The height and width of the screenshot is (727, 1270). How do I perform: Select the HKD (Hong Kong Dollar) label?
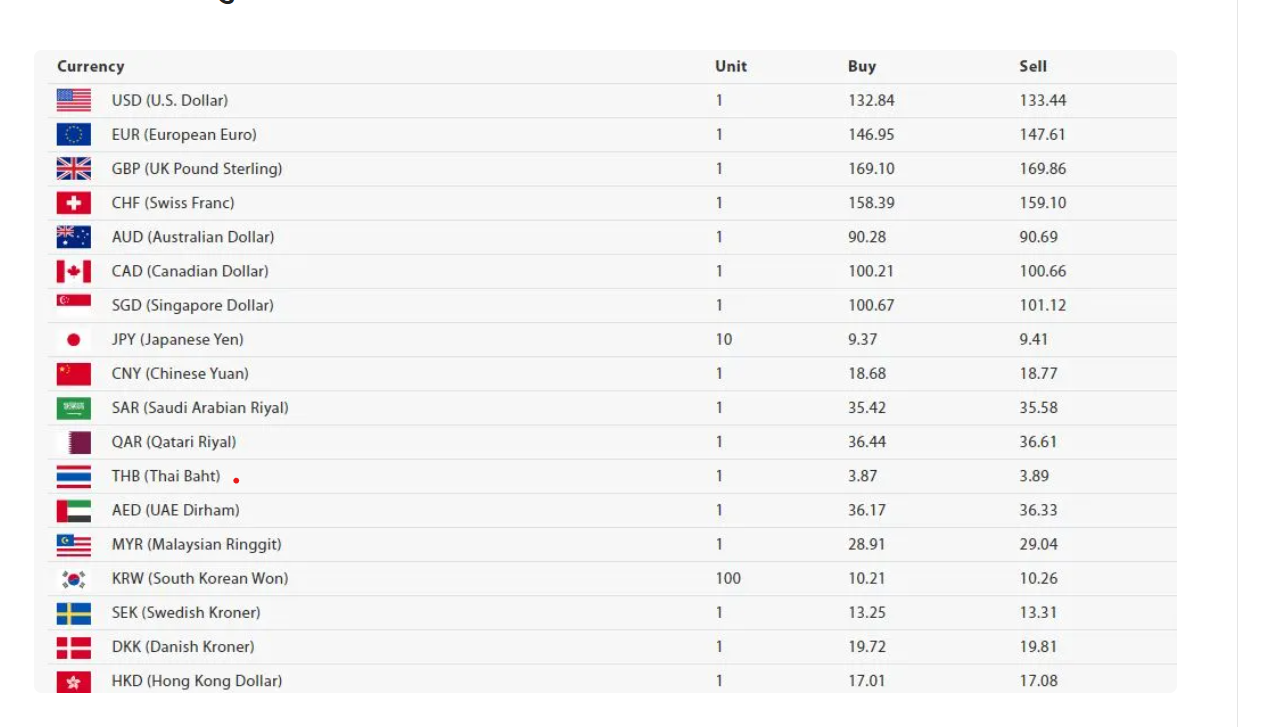197,681
